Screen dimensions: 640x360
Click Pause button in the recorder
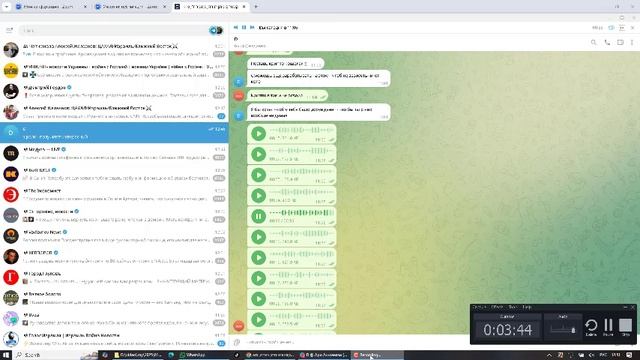coord(608,327)
